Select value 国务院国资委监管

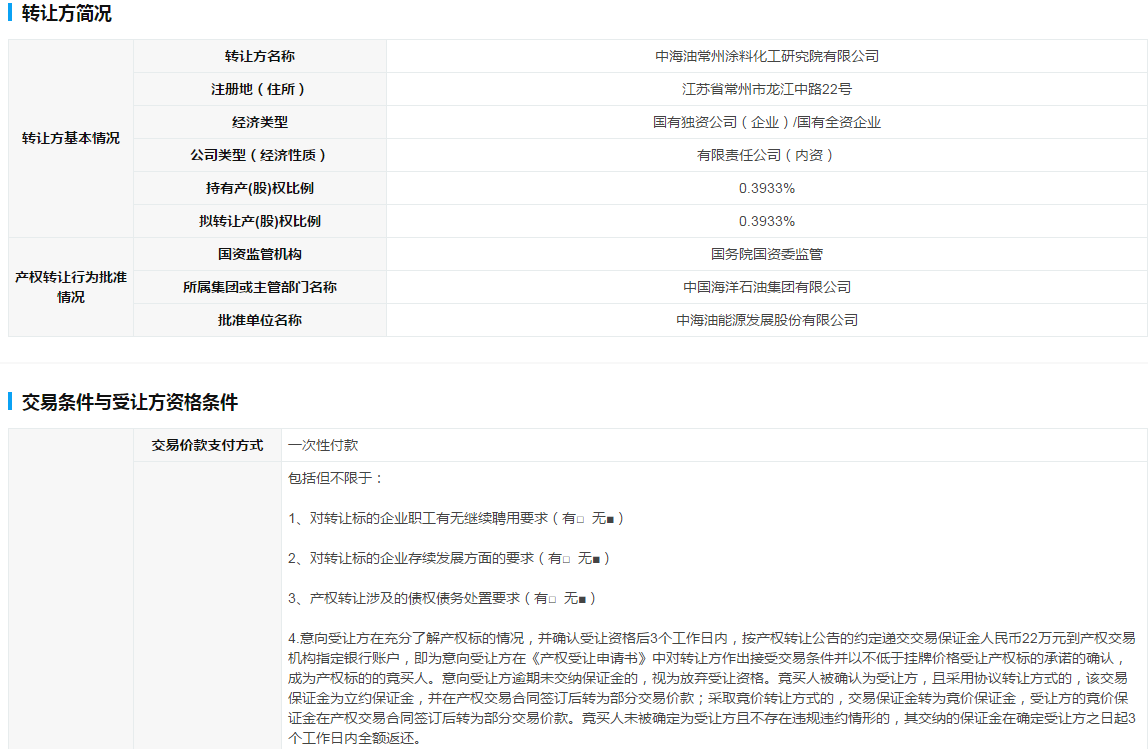coord(767,254)
